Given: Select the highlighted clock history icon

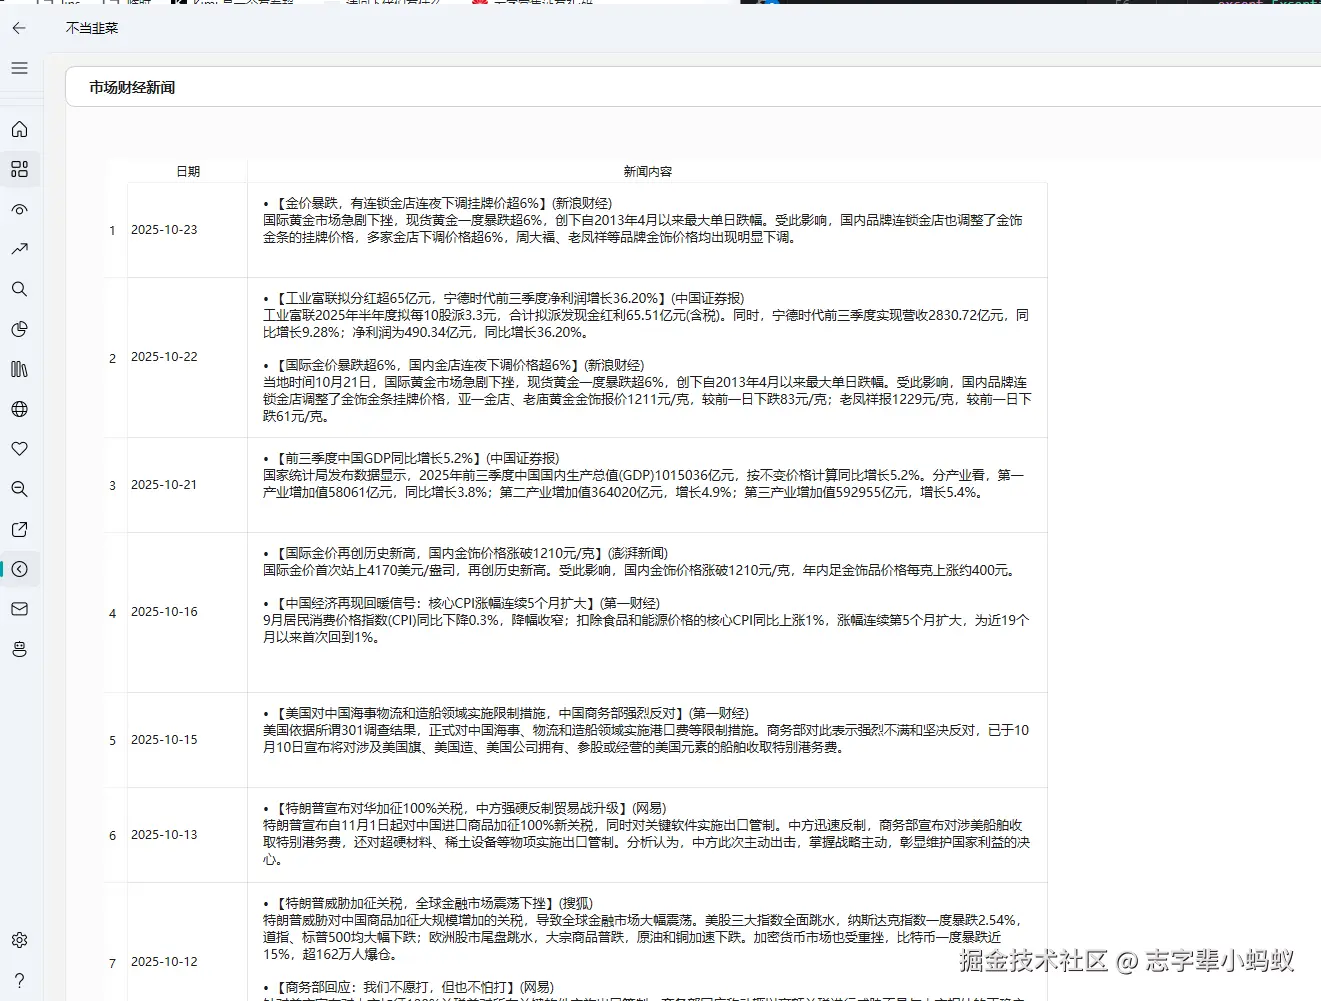Looking at the screenshot, I should click(20, 569).
